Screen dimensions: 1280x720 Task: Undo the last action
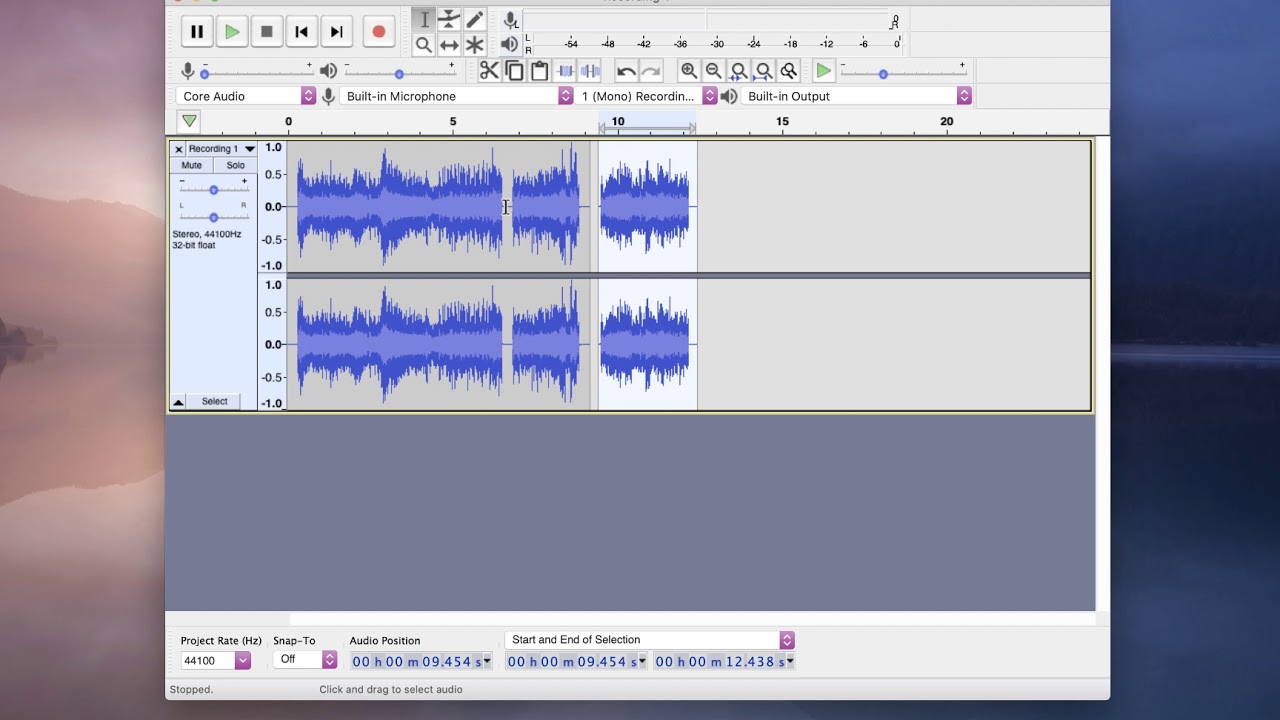point(626,71)
